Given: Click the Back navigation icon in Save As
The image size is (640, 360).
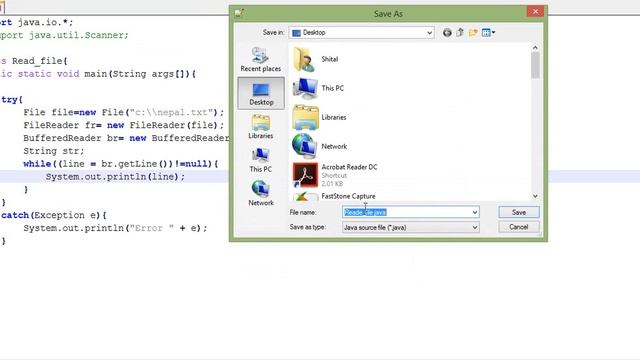Looking at the screenshot, I should pos(447,33).
